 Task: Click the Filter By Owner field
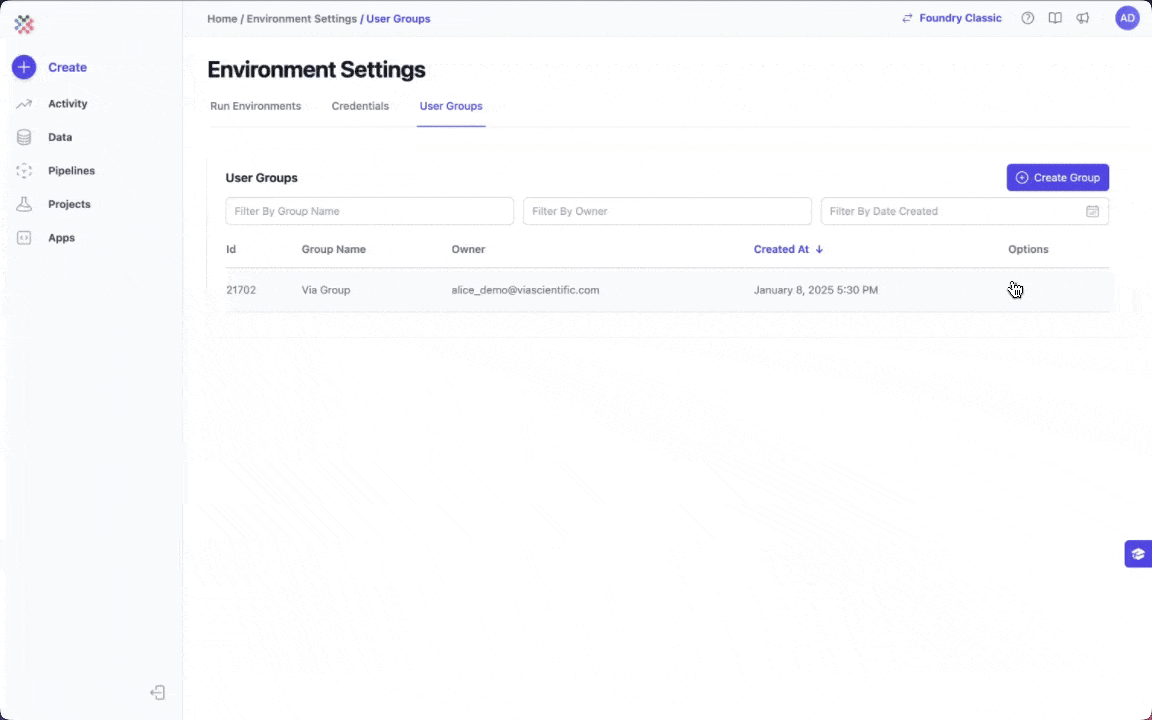coord(667,211)
